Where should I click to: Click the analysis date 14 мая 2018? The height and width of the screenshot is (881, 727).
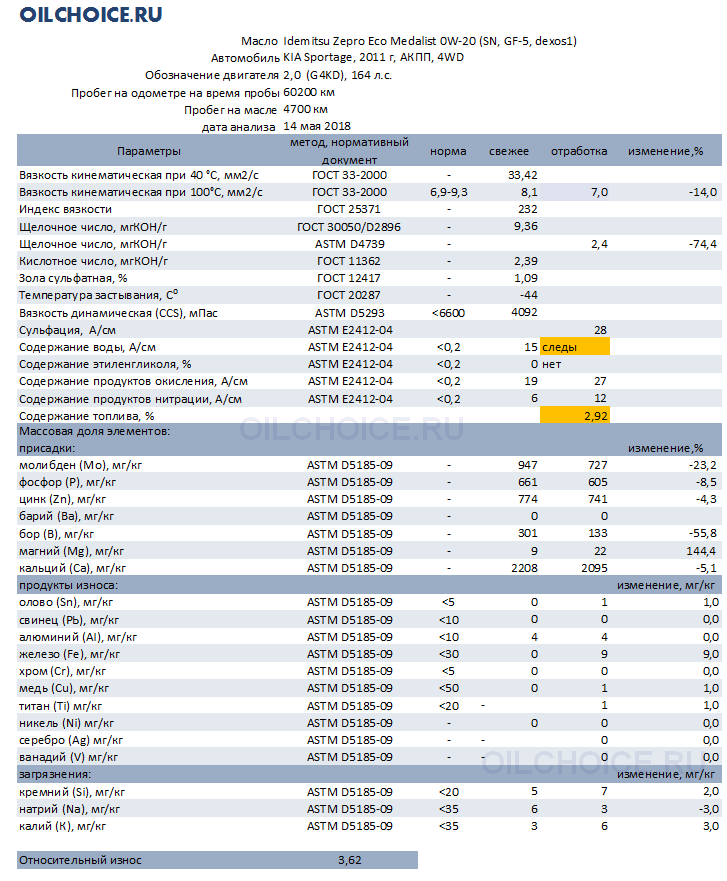(x=317, y=126)
